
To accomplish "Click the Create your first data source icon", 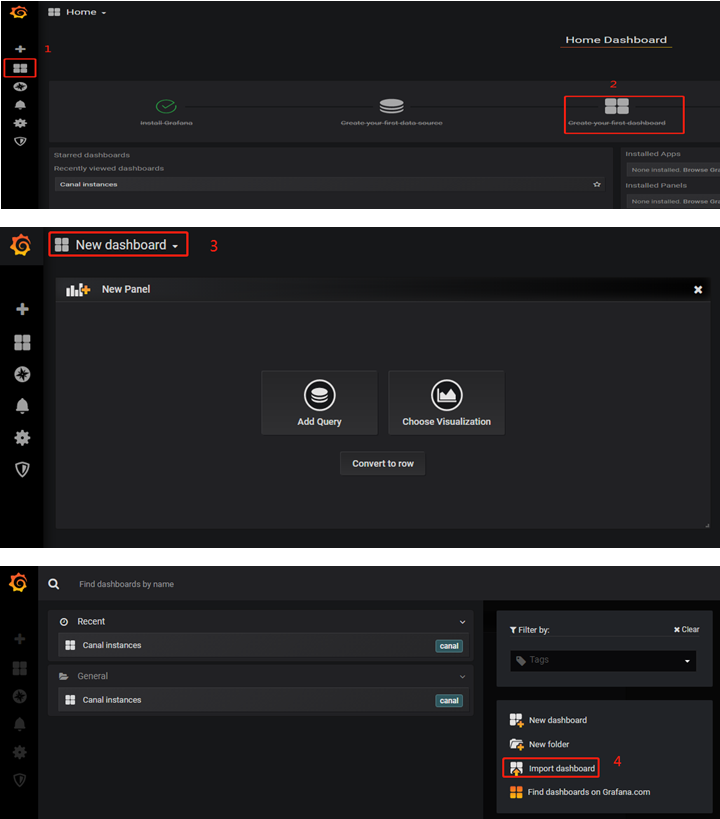I will [x=391, y=106].
